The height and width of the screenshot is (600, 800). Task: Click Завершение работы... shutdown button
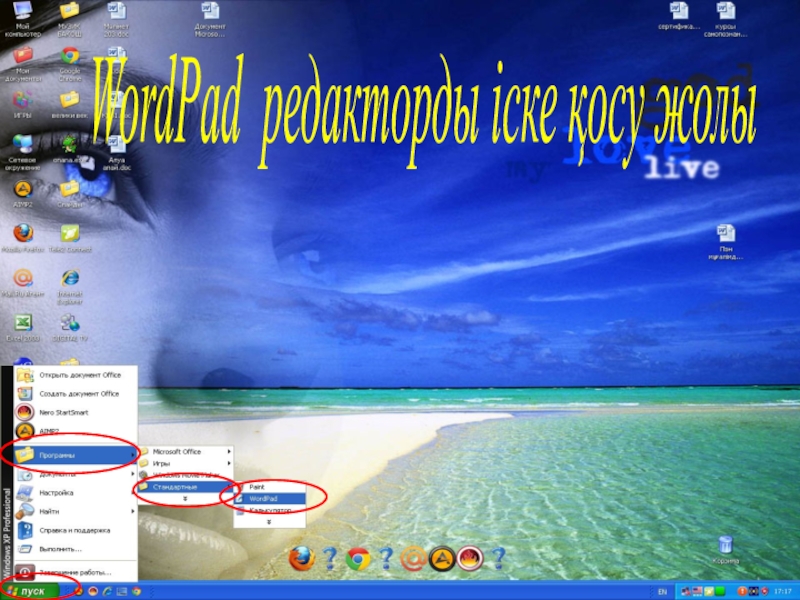click(x=76, y=572)
